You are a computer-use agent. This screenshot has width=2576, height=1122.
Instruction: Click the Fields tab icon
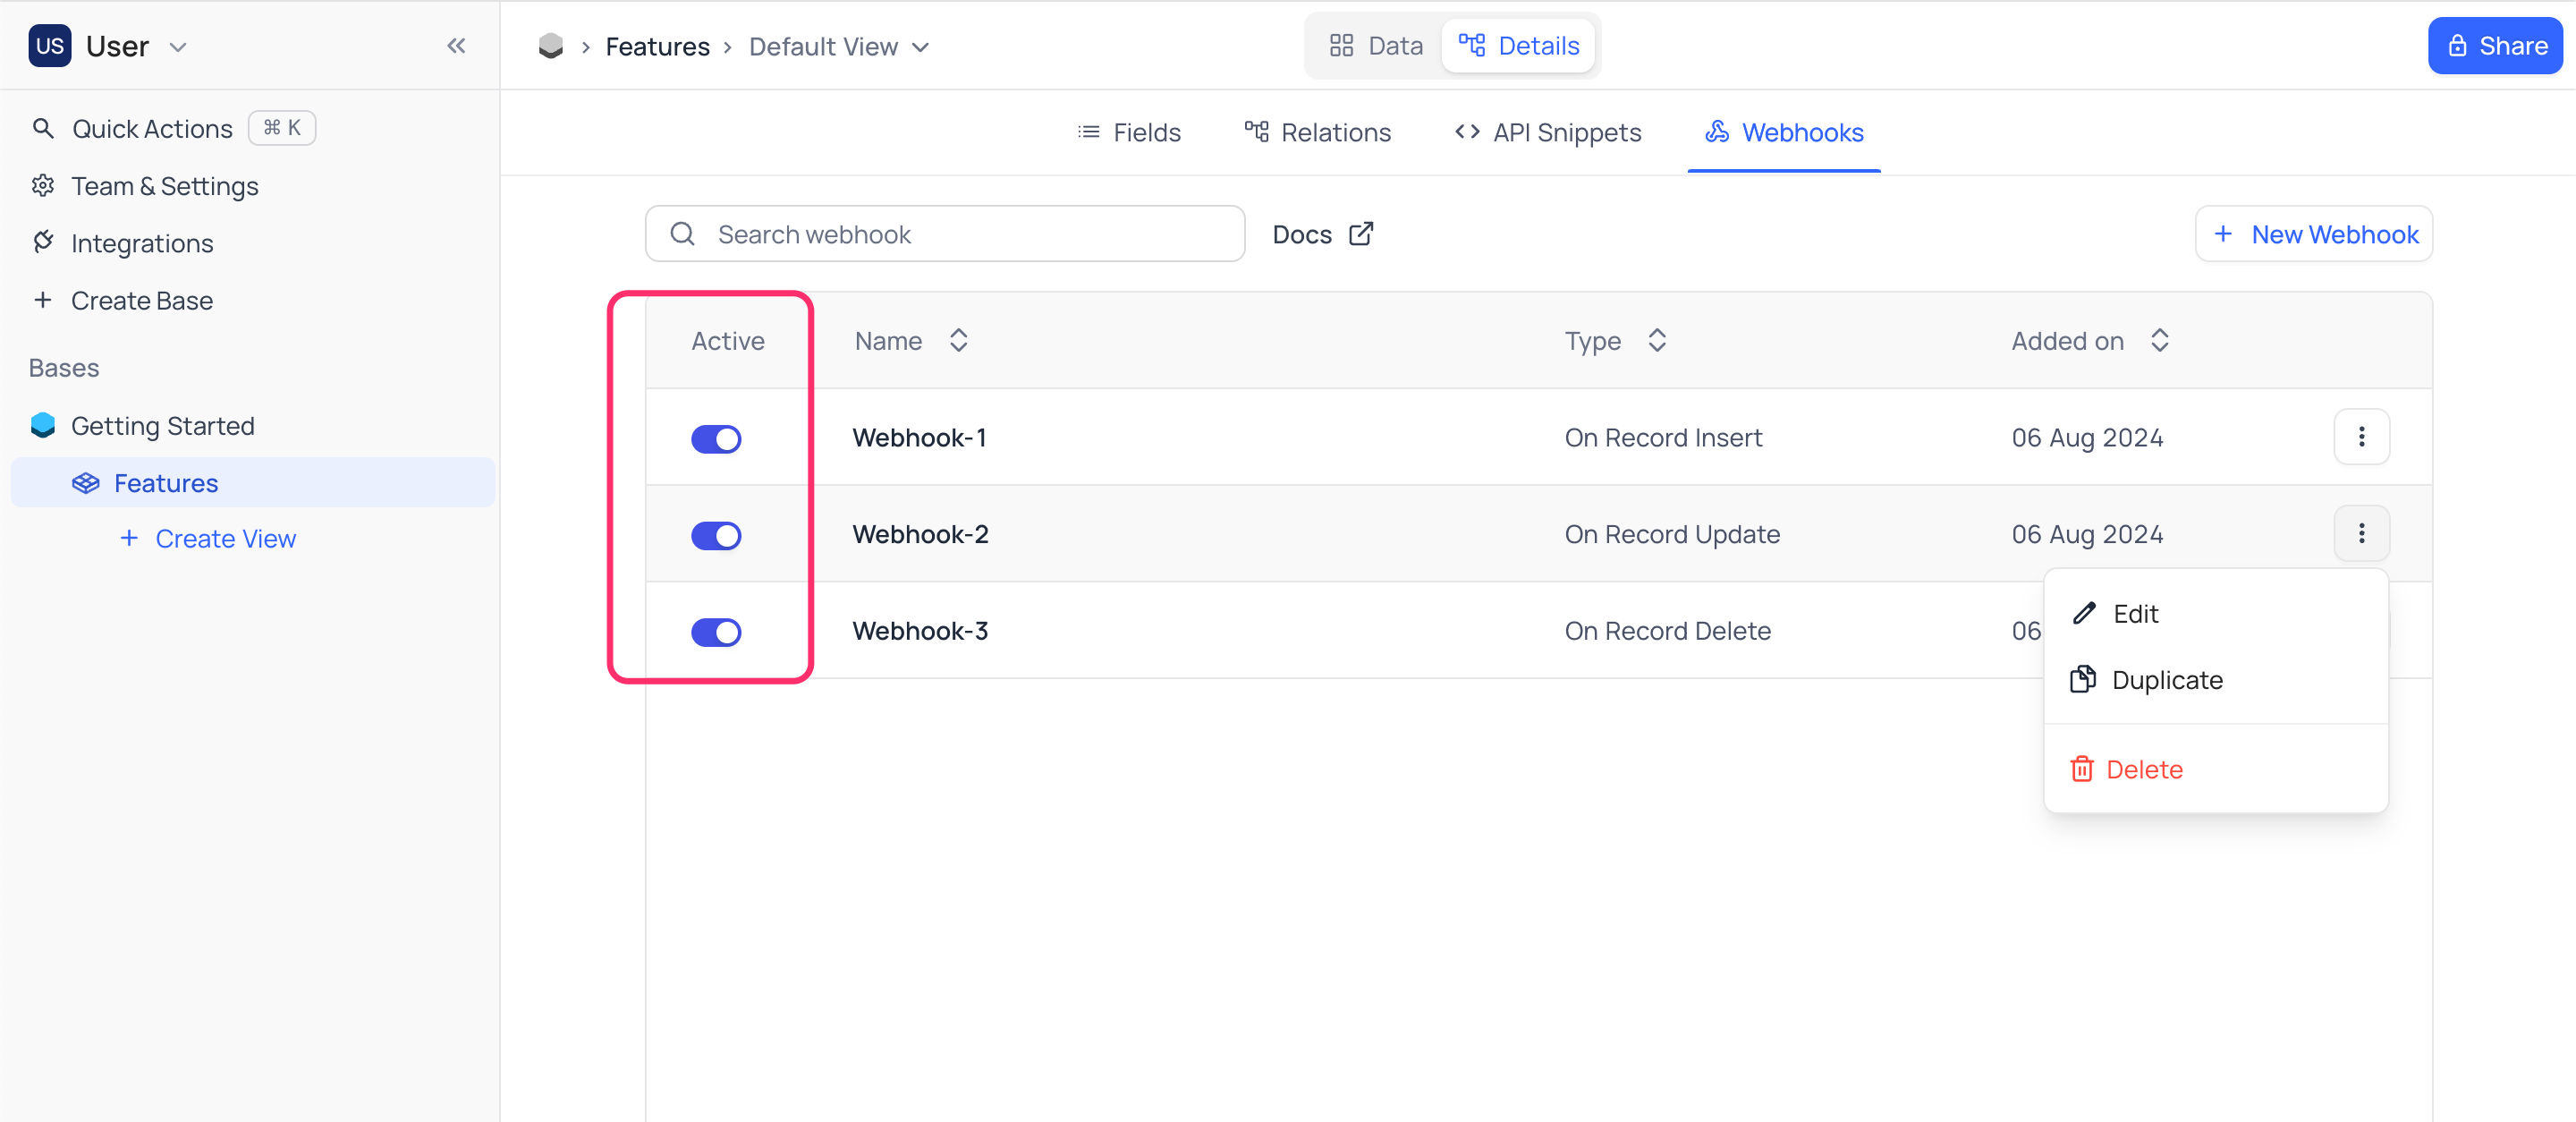tap(1088, 133)
